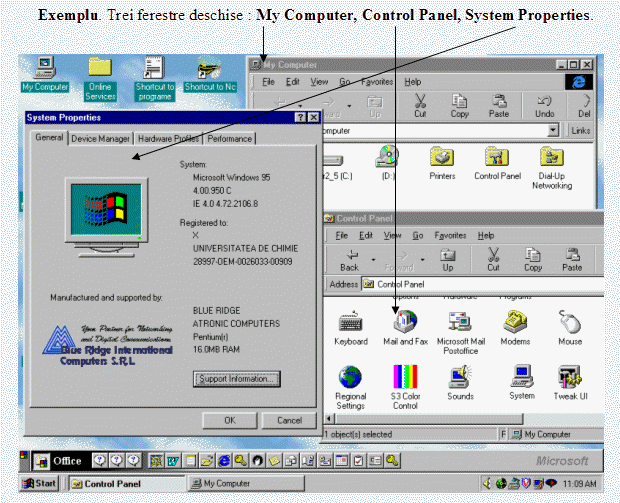Switch to the Hardware Profiles tab
The height and width of the screenshot is (503, 620).
(168, 139)
